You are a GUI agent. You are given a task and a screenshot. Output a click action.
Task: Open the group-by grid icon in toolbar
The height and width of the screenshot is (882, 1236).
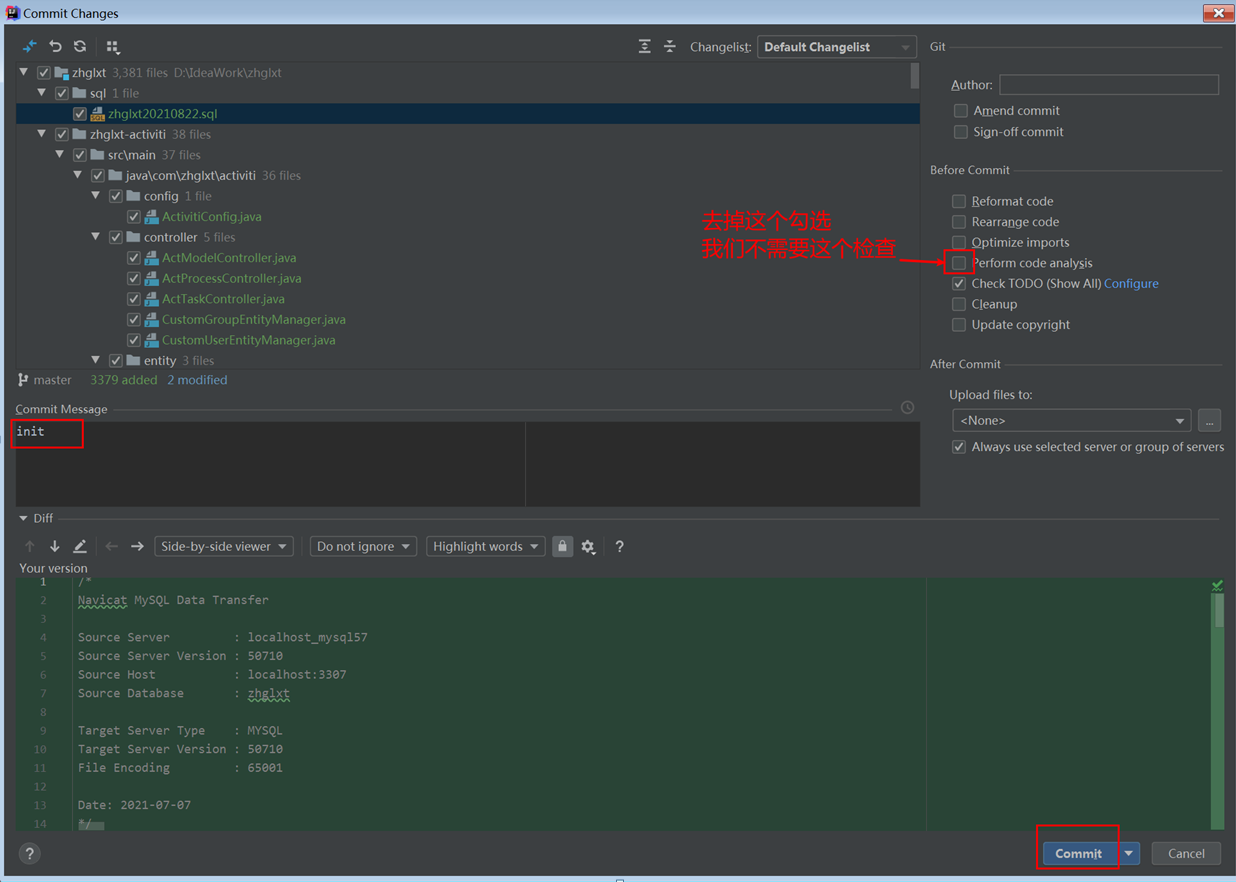click(x=112, y=46)
